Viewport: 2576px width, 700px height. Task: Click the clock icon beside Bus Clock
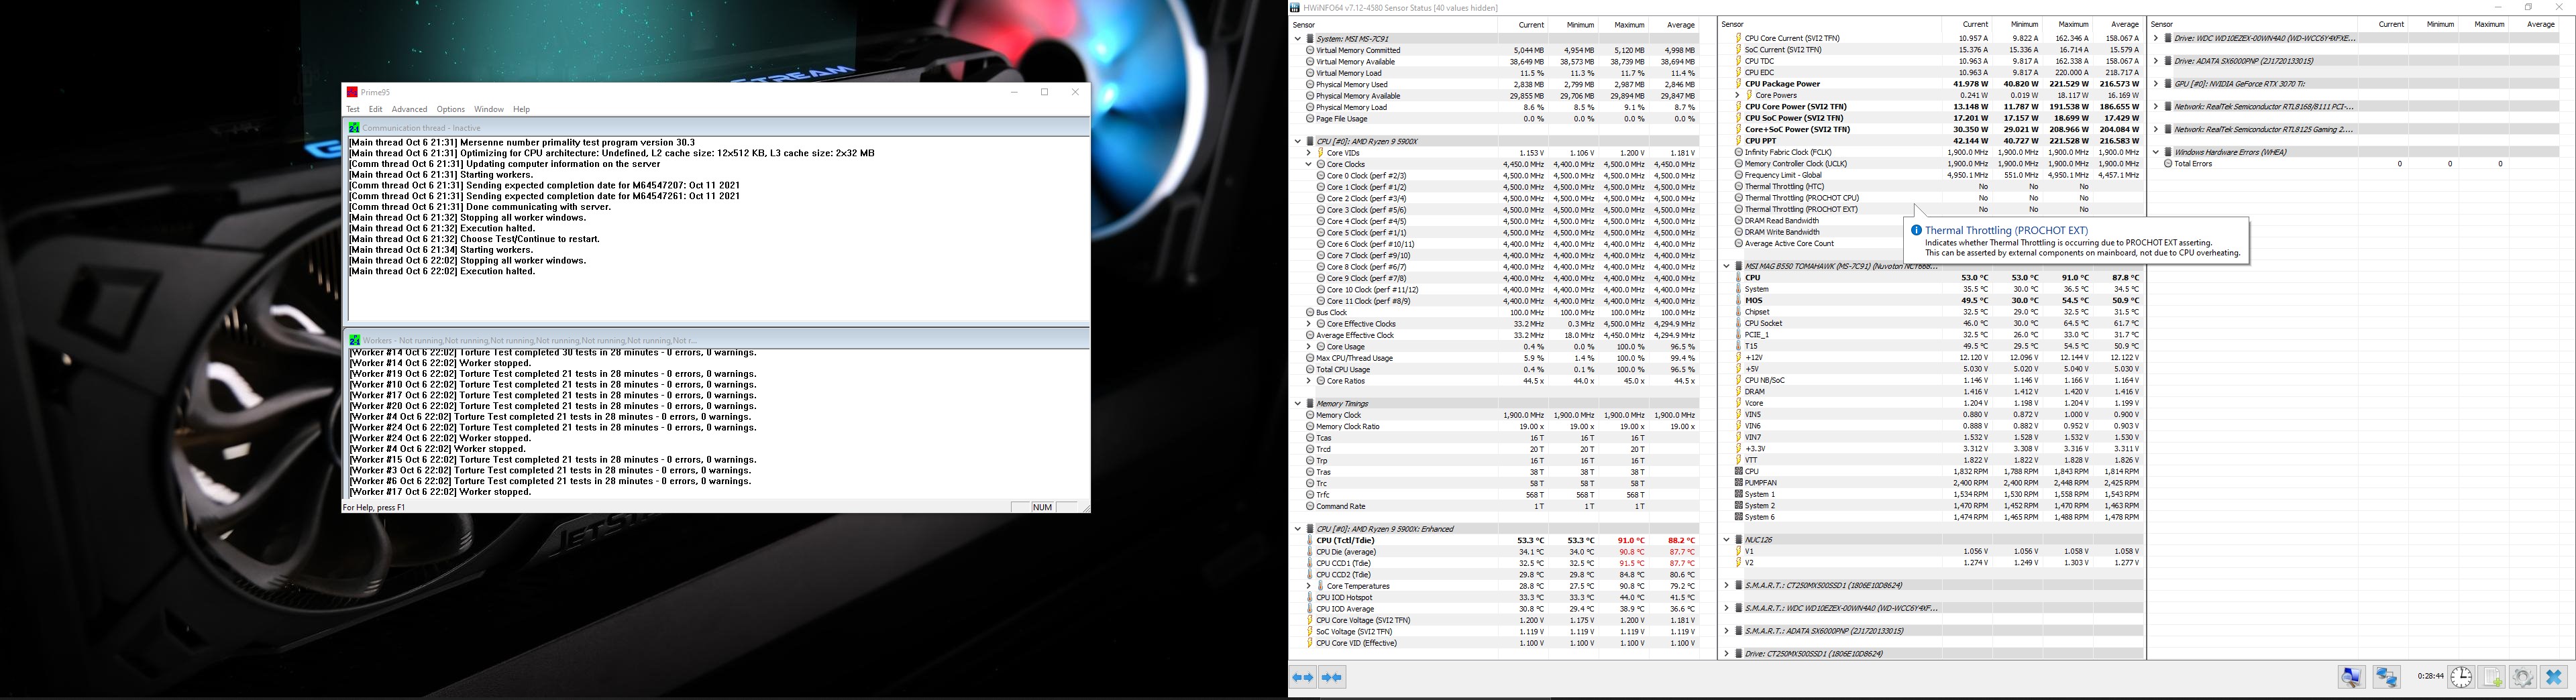(1310, 312)
